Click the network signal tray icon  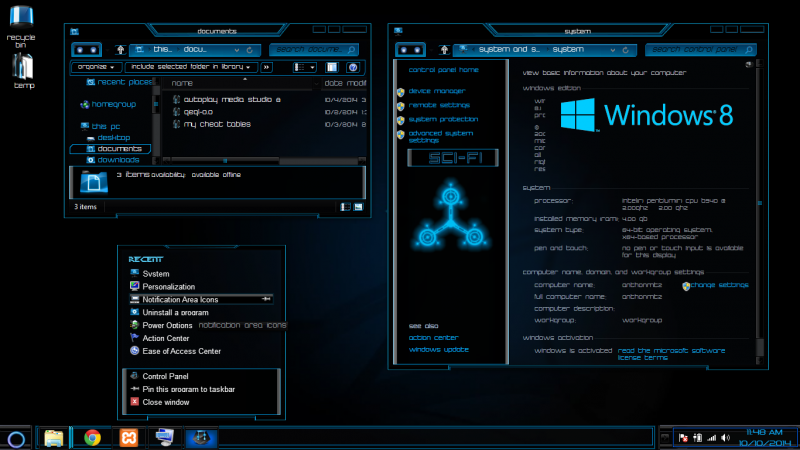(712, 438)
